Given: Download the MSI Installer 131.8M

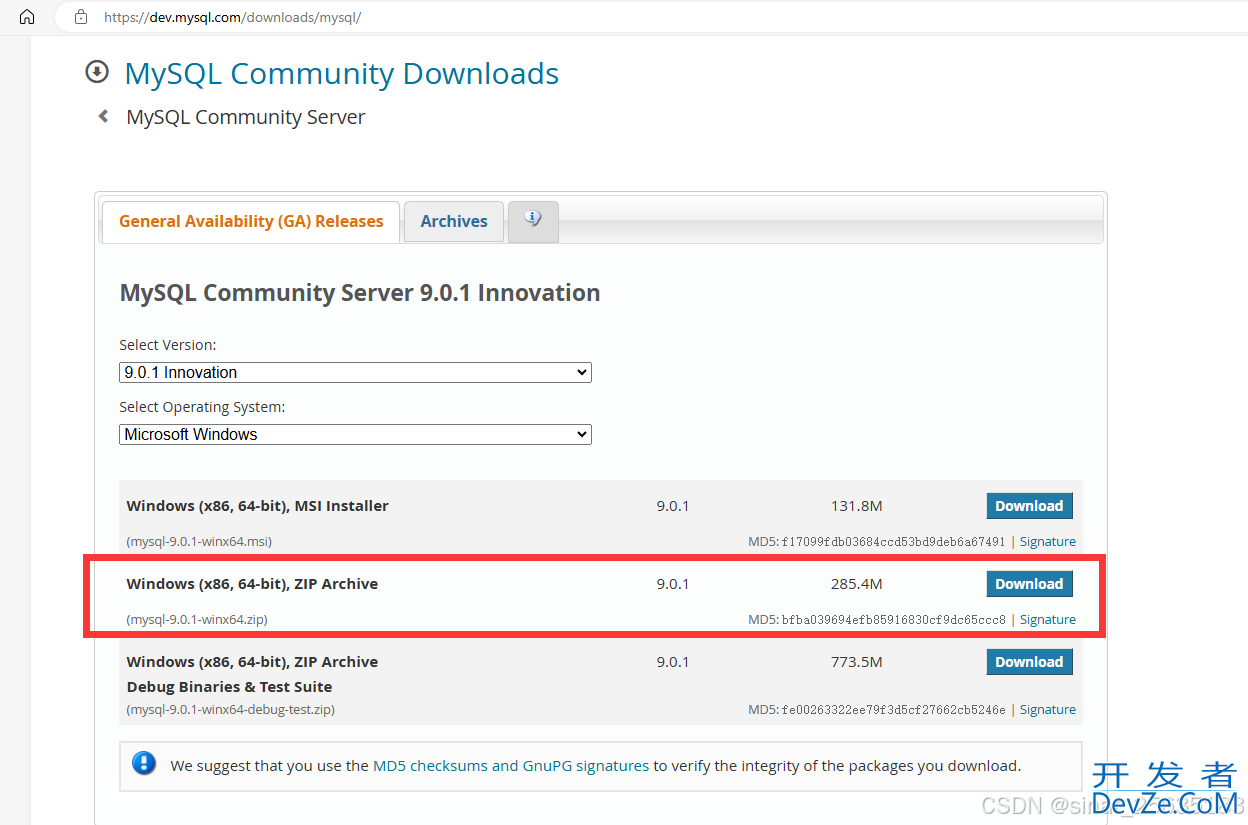Looking at the screenshot, I should [1029, 505].
